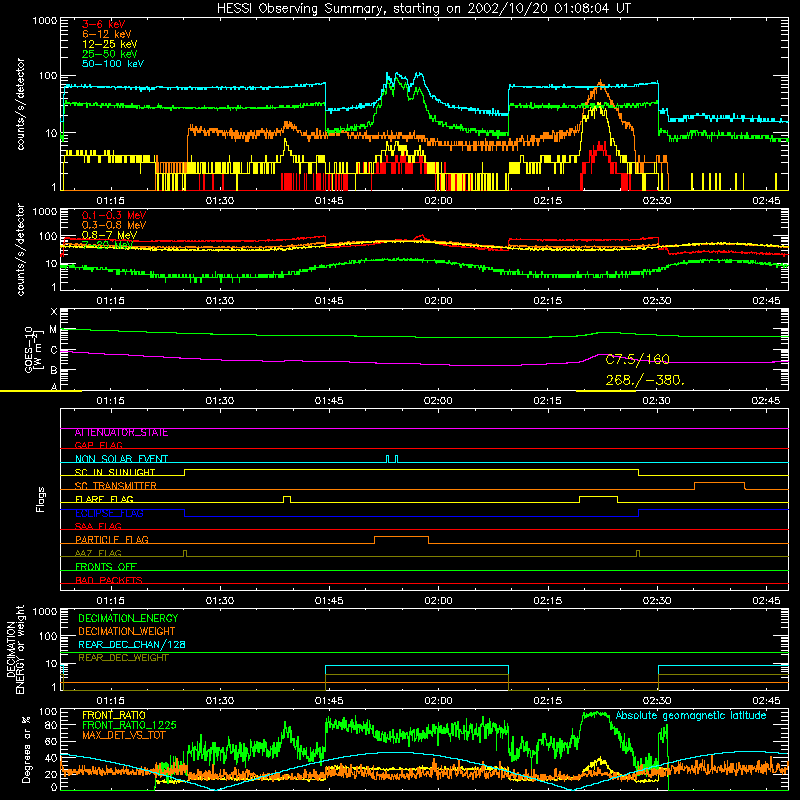Click the 0.8-7 MeV legend label
This screenshot has height=800, width=800.
[109, 235]
